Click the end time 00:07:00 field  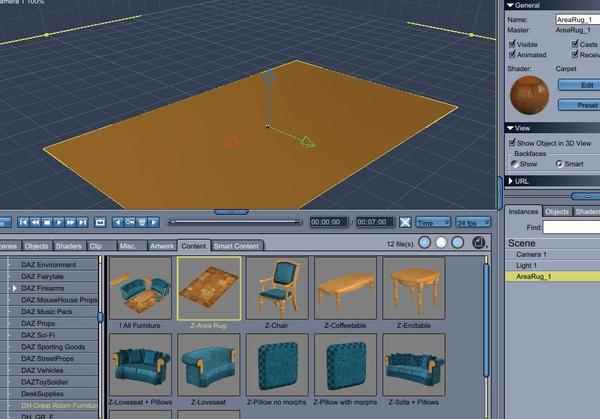click(x=375, y=222)
